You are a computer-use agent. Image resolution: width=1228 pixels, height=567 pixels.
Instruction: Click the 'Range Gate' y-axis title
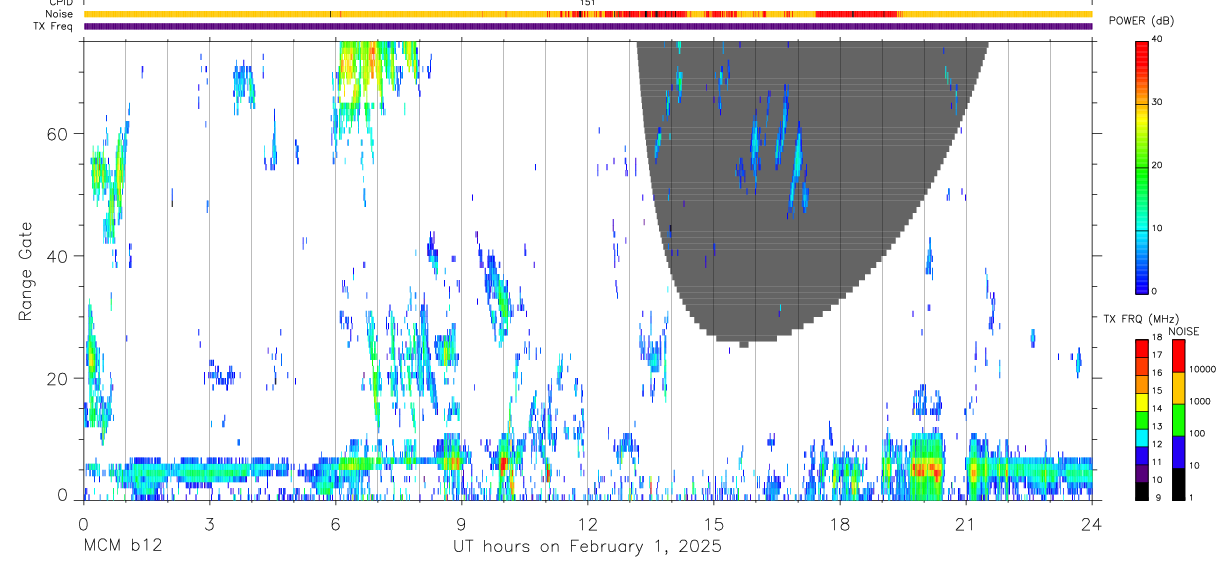[26, 271]
